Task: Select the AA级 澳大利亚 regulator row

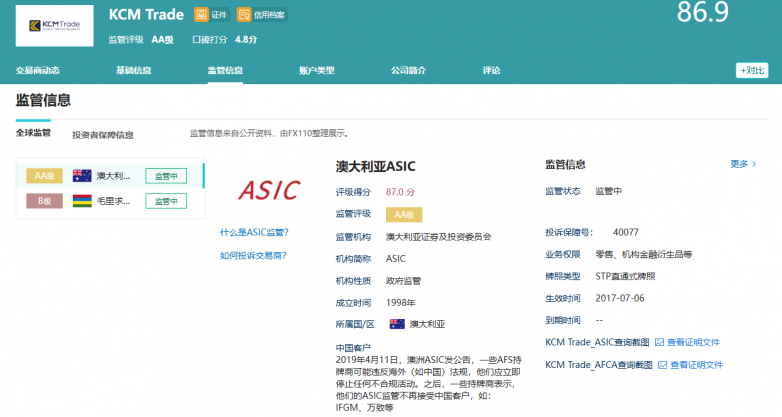Action: coord(110,176)
